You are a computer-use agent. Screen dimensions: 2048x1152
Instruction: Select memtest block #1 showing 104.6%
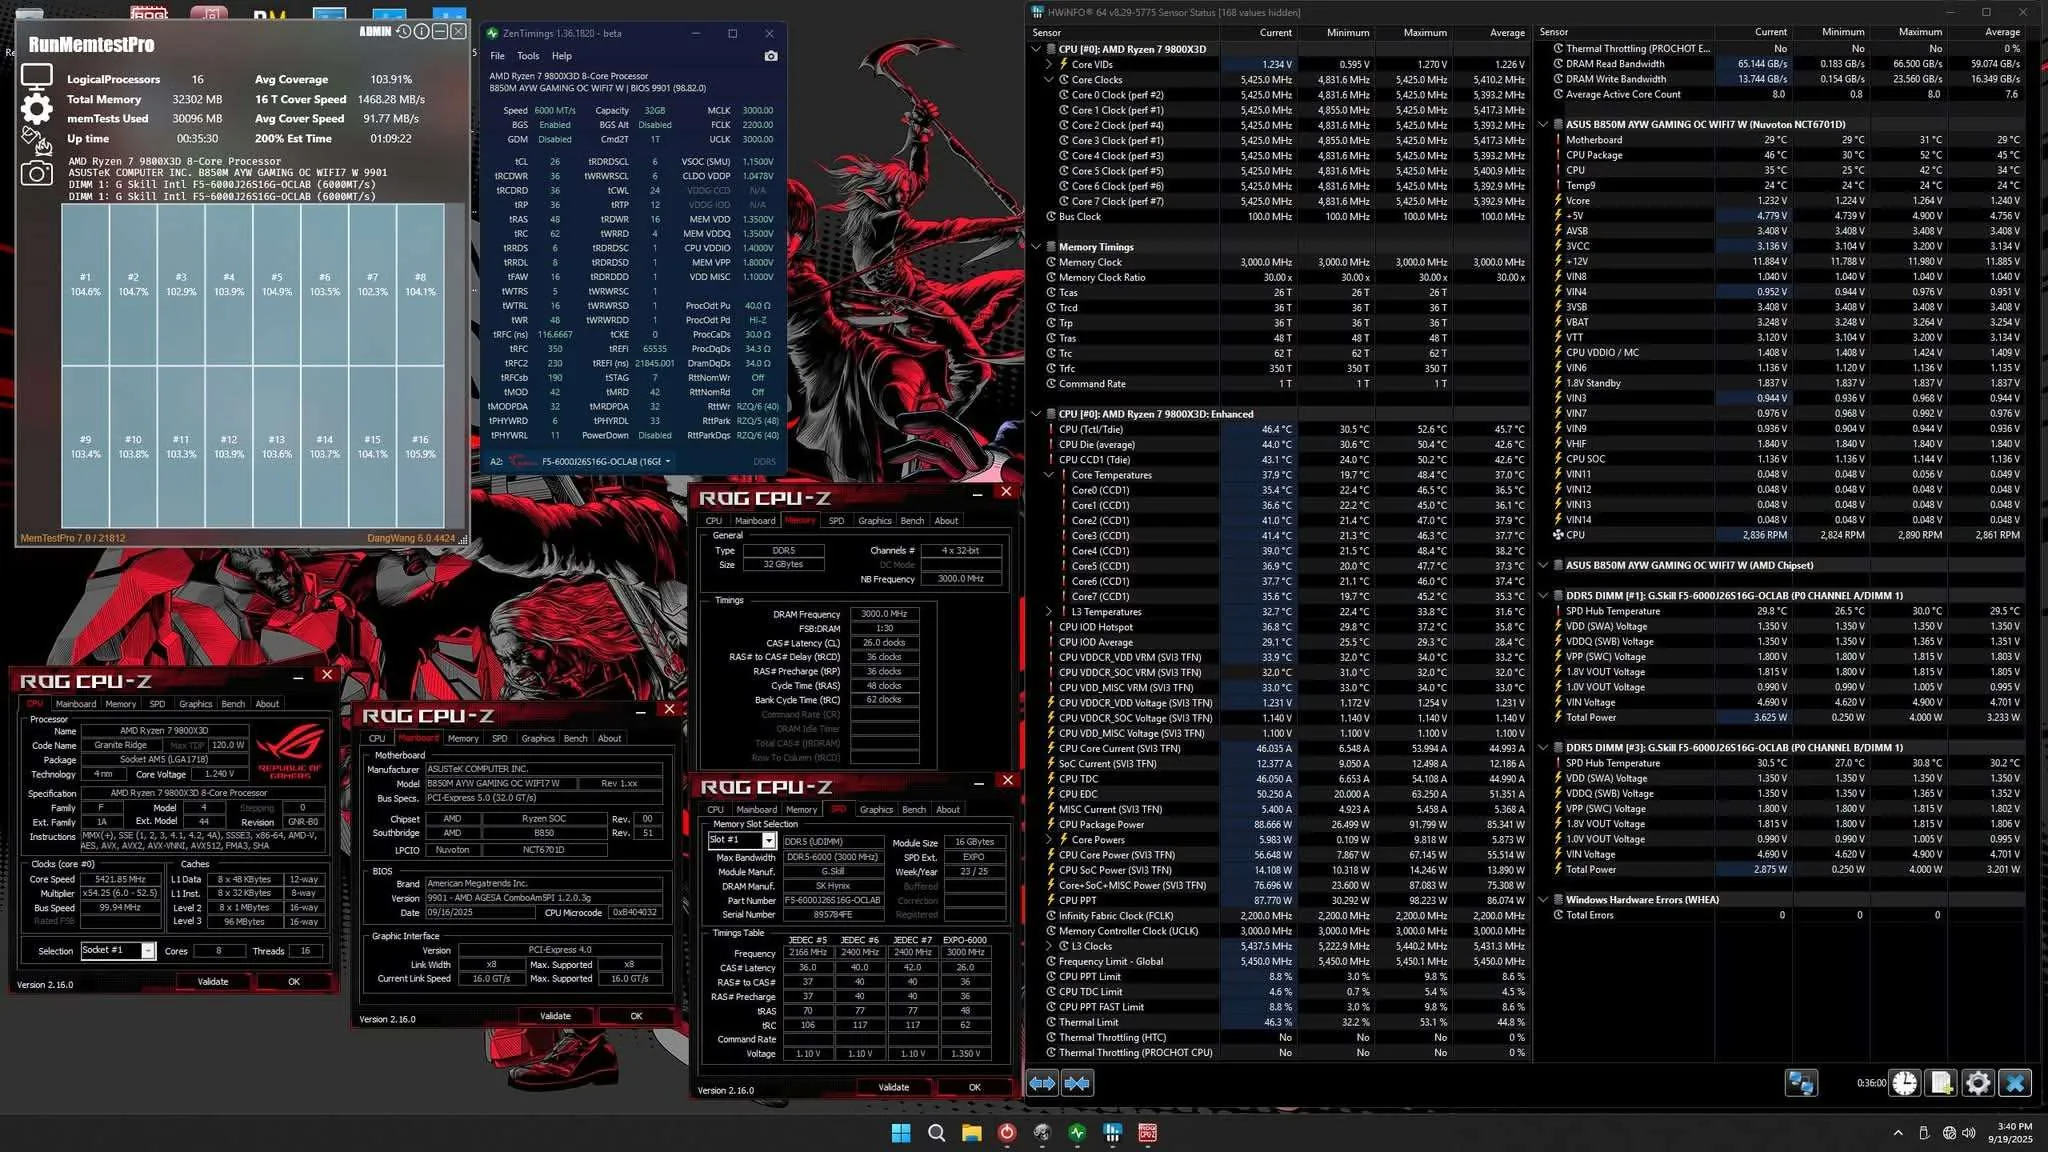click(x=85, y=284)
